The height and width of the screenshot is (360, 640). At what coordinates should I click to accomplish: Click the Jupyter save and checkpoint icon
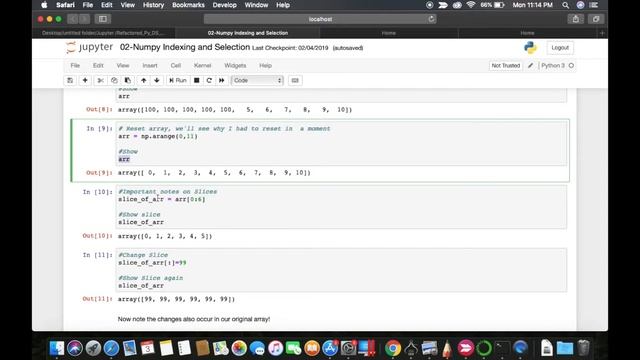coord(70,80)
